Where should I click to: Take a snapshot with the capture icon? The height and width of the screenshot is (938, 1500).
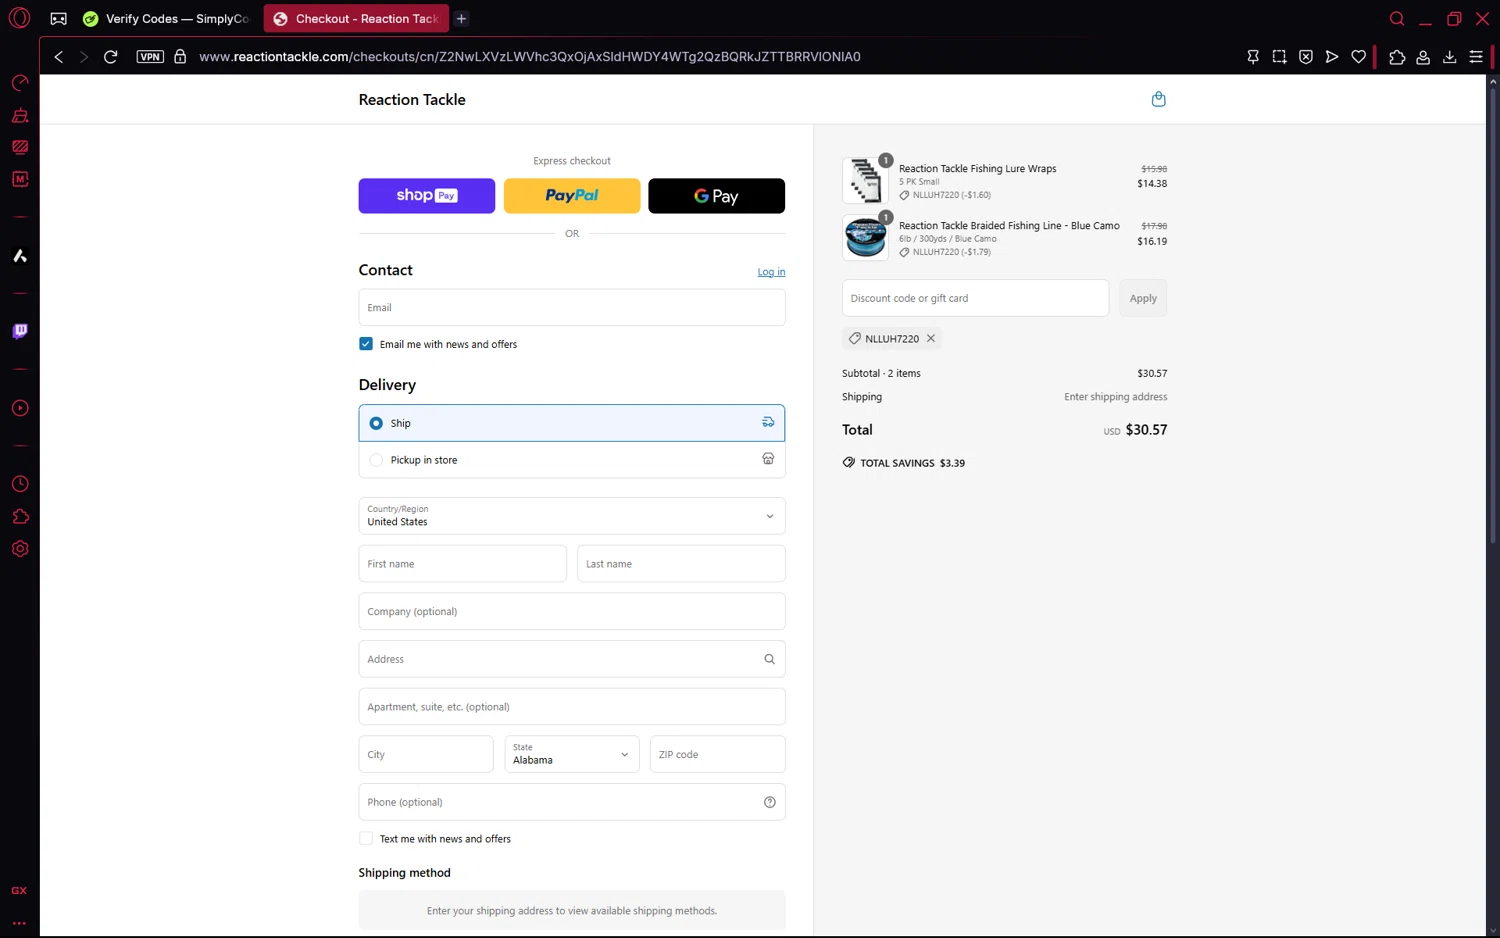[1279, 57]
